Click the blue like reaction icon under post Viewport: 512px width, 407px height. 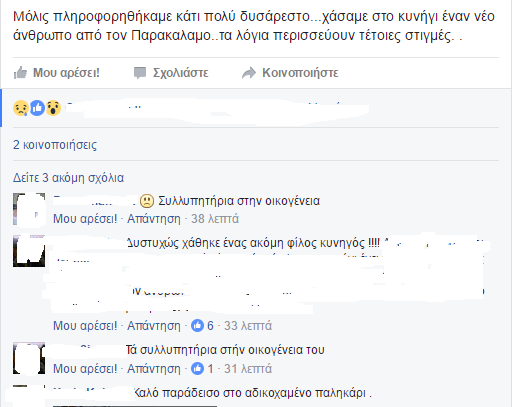tap(37, 108)
